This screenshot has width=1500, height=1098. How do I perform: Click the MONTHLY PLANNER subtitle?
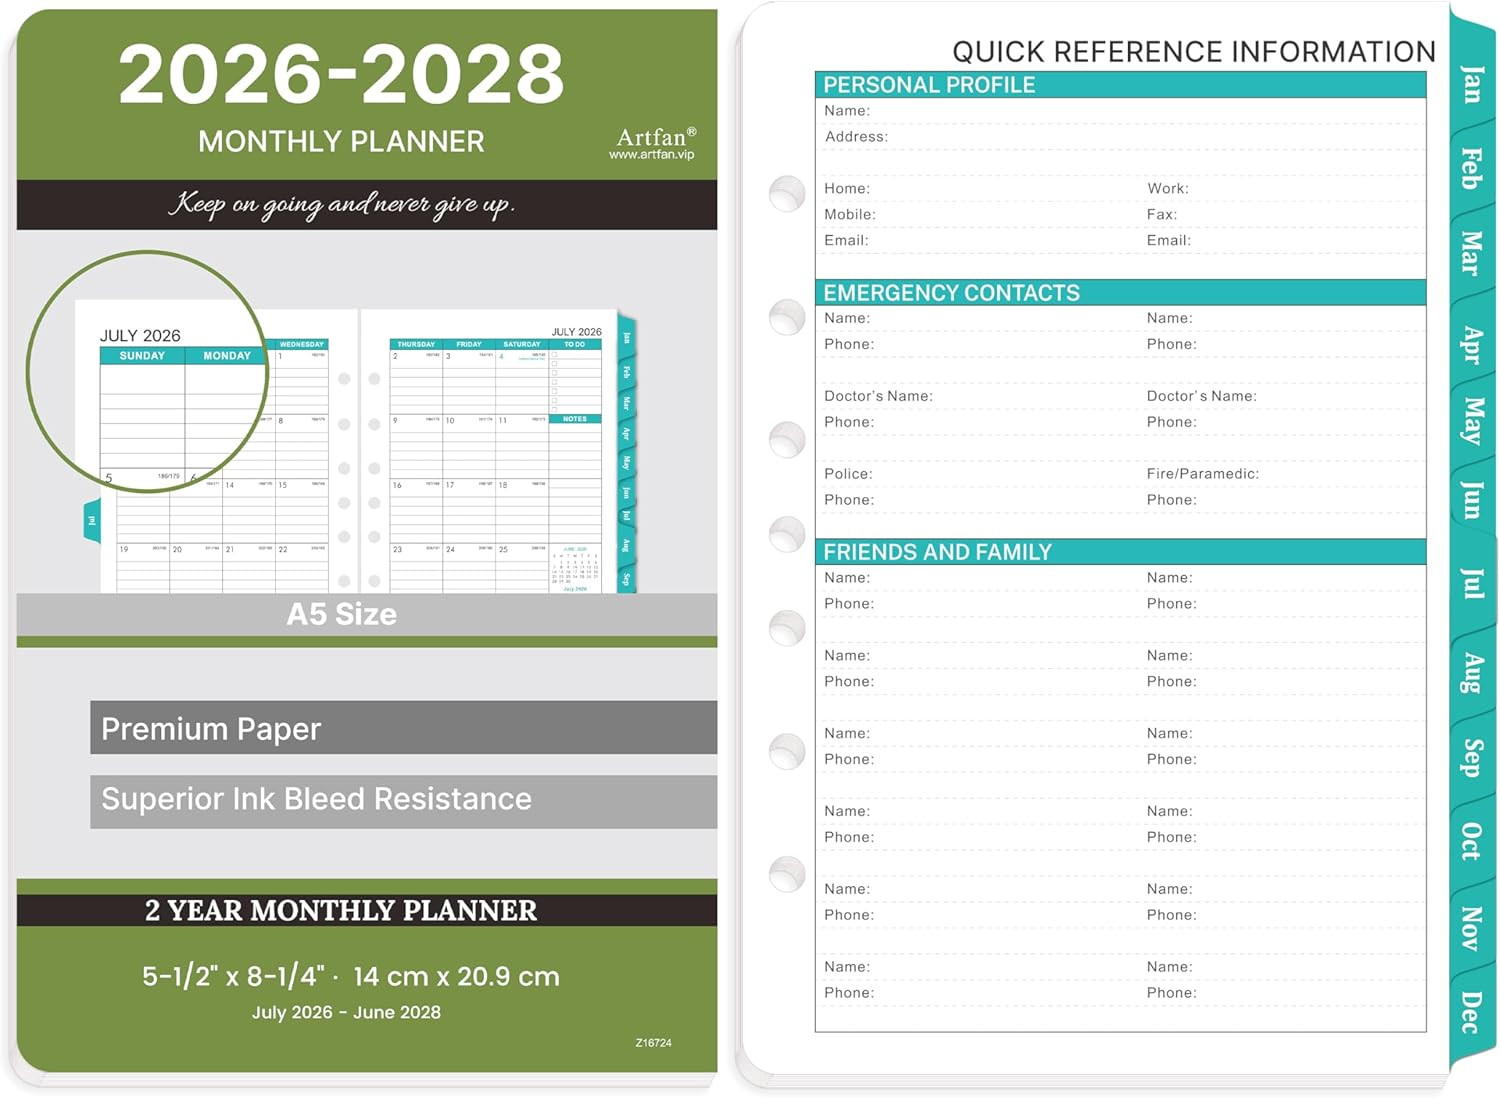pos(341,142)
